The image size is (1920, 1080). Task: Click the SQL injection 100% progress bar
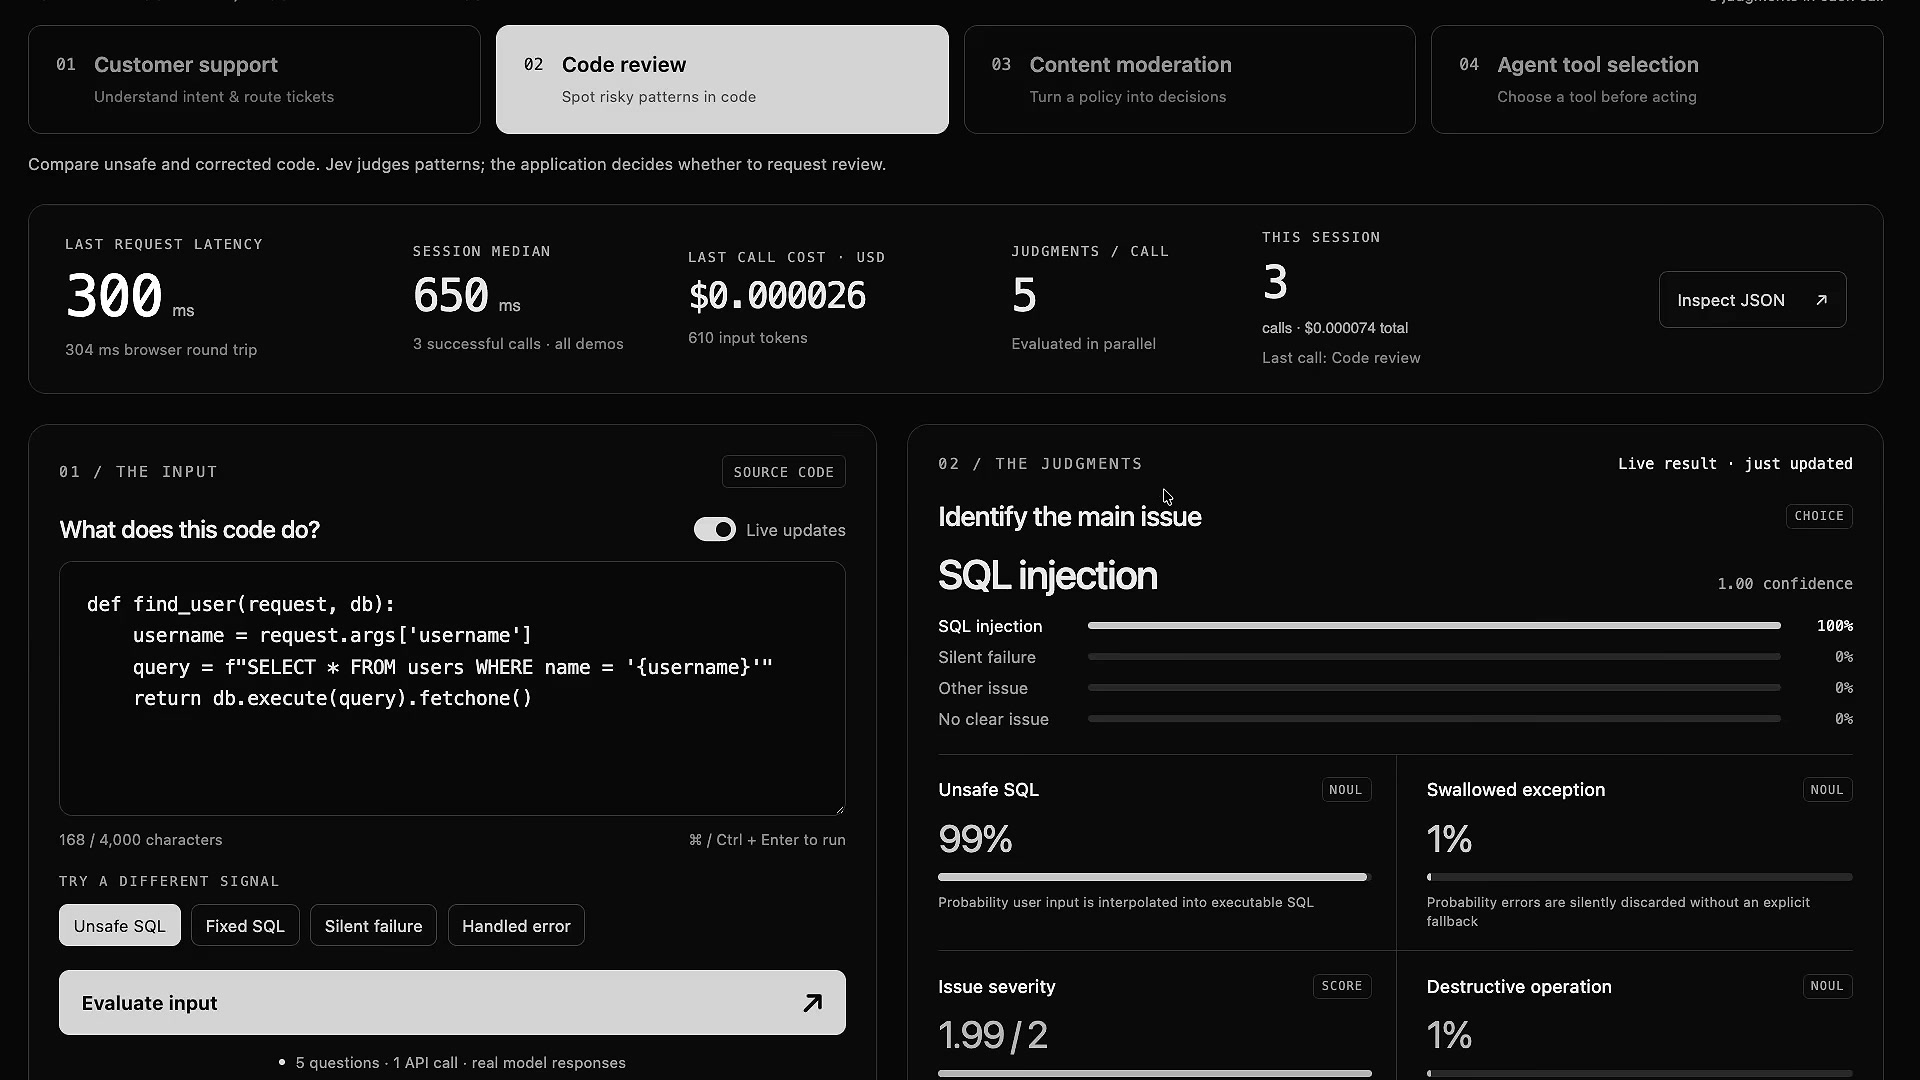click(1434, 626)
